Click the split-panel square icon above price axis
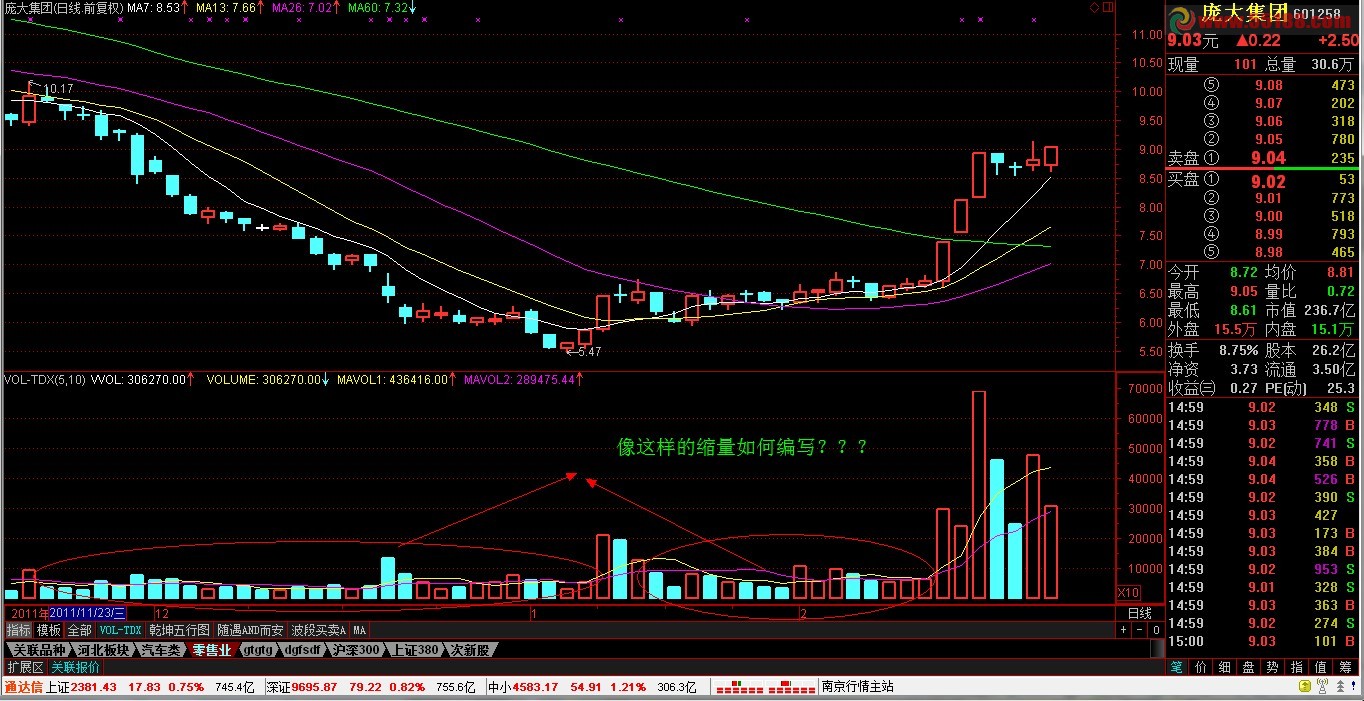1364x701 pixels. [x=1108, y=7]
